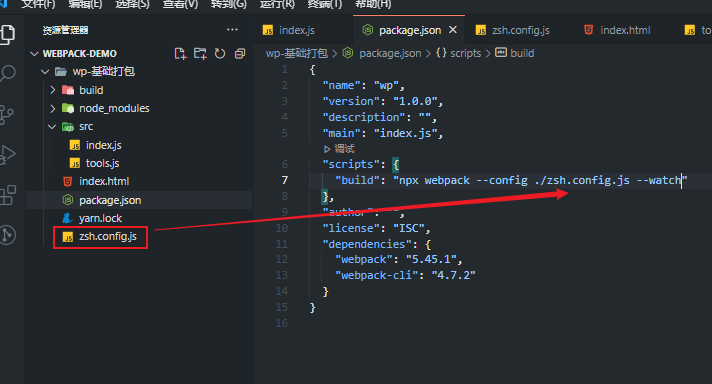Open the Explorer activity bar icon
Image resolution: width=712 pixels, height=384 pixels.
[x=7, y=34]
